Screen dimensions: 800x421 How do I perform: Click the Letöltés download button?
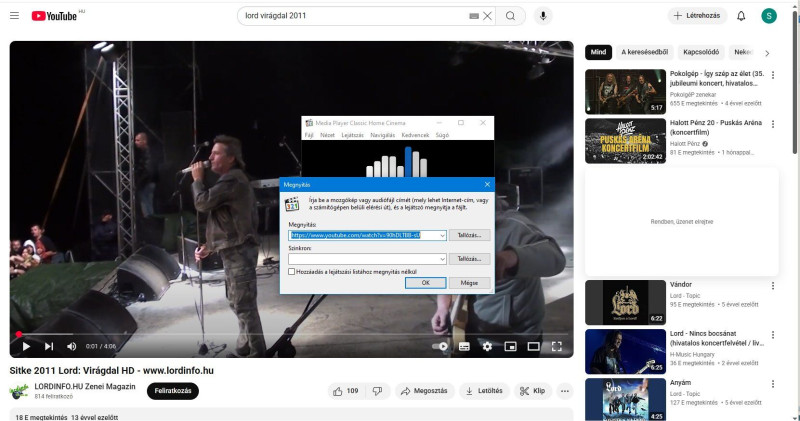coord(484,391)
